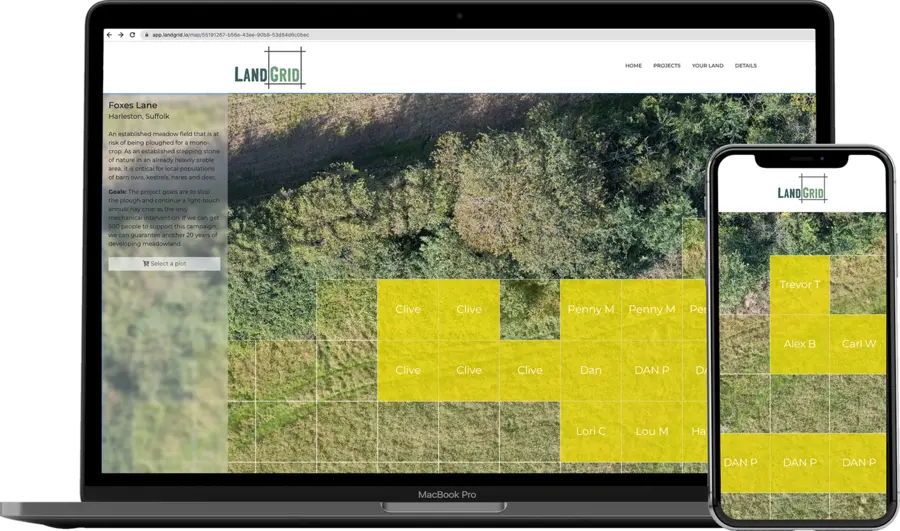Click the padlock icon in address bar
900x531 pixels.
[x=147, y=35]
